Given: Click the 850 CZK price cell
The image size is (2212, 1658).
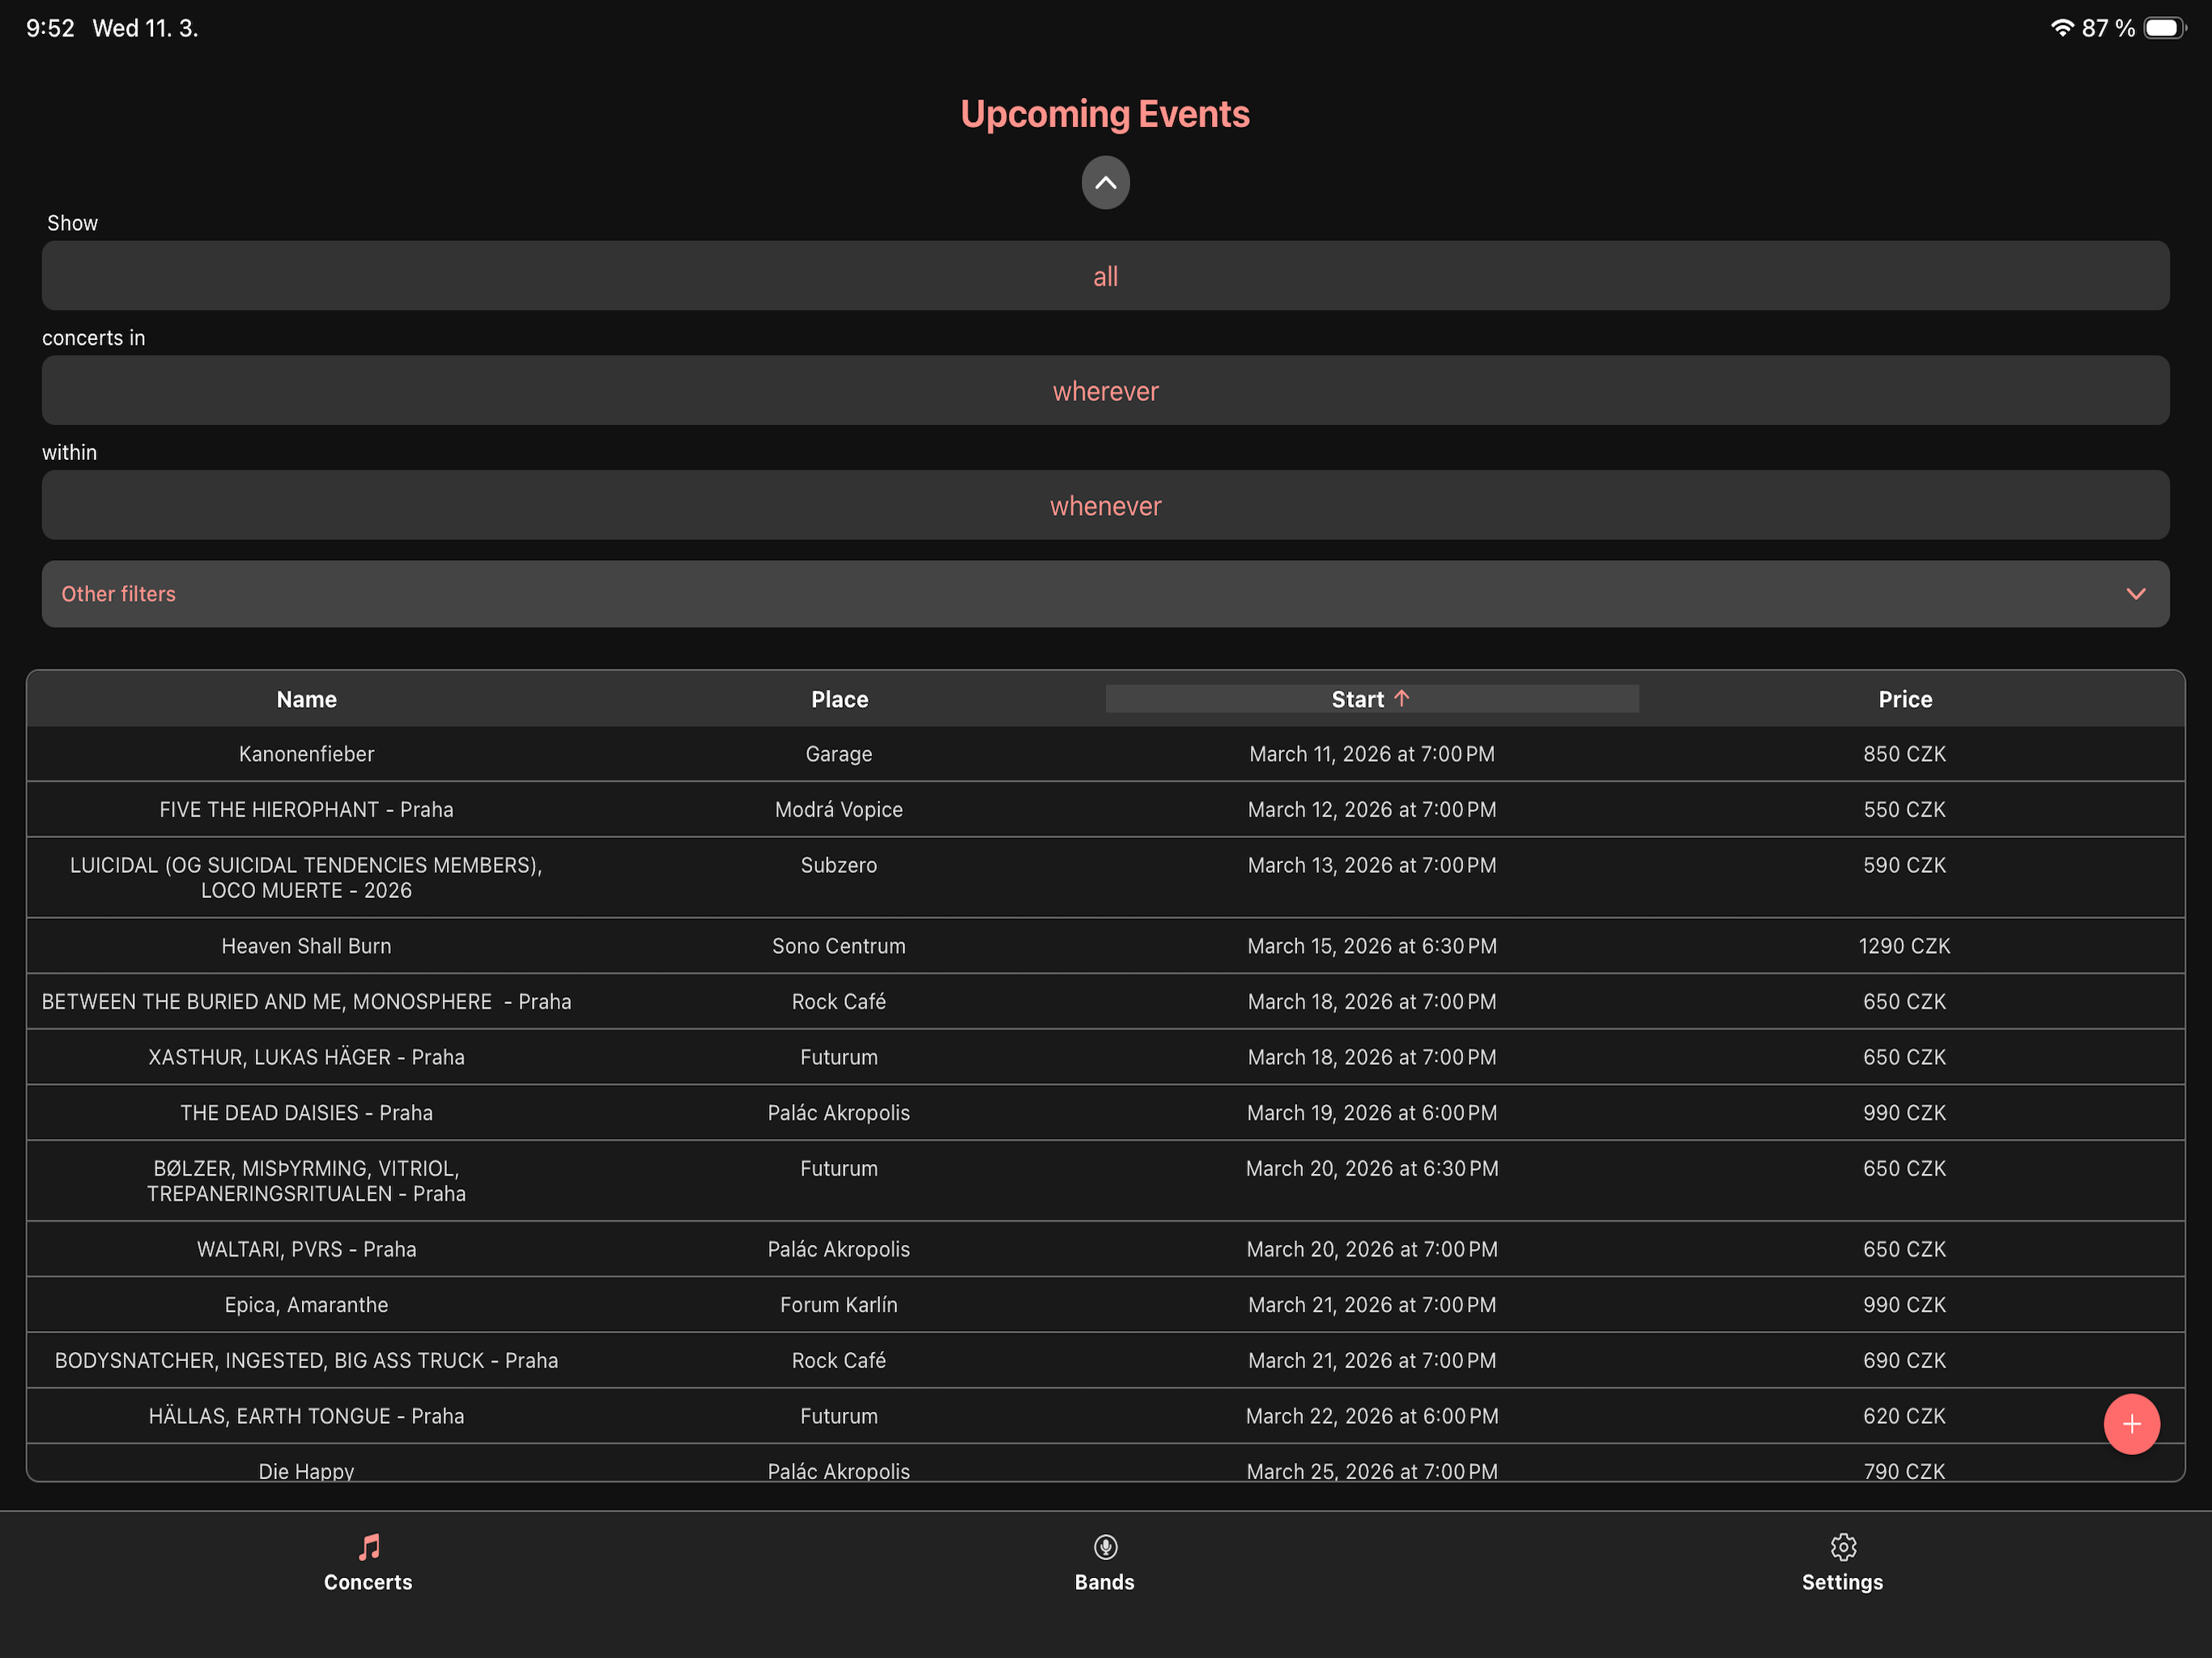Looking at the screenshot, I should pyautogui.click(x=1904, y=754).
